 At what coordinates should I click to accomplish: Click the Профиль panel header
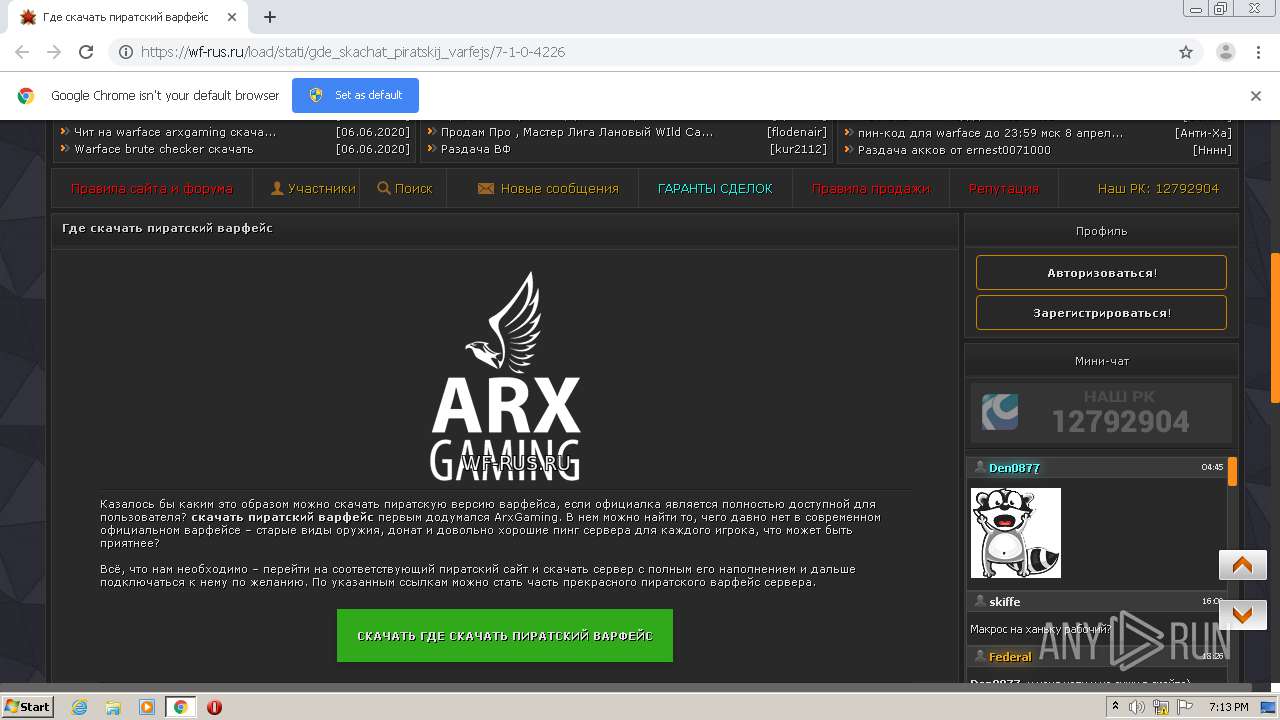tap(1101, 231)
